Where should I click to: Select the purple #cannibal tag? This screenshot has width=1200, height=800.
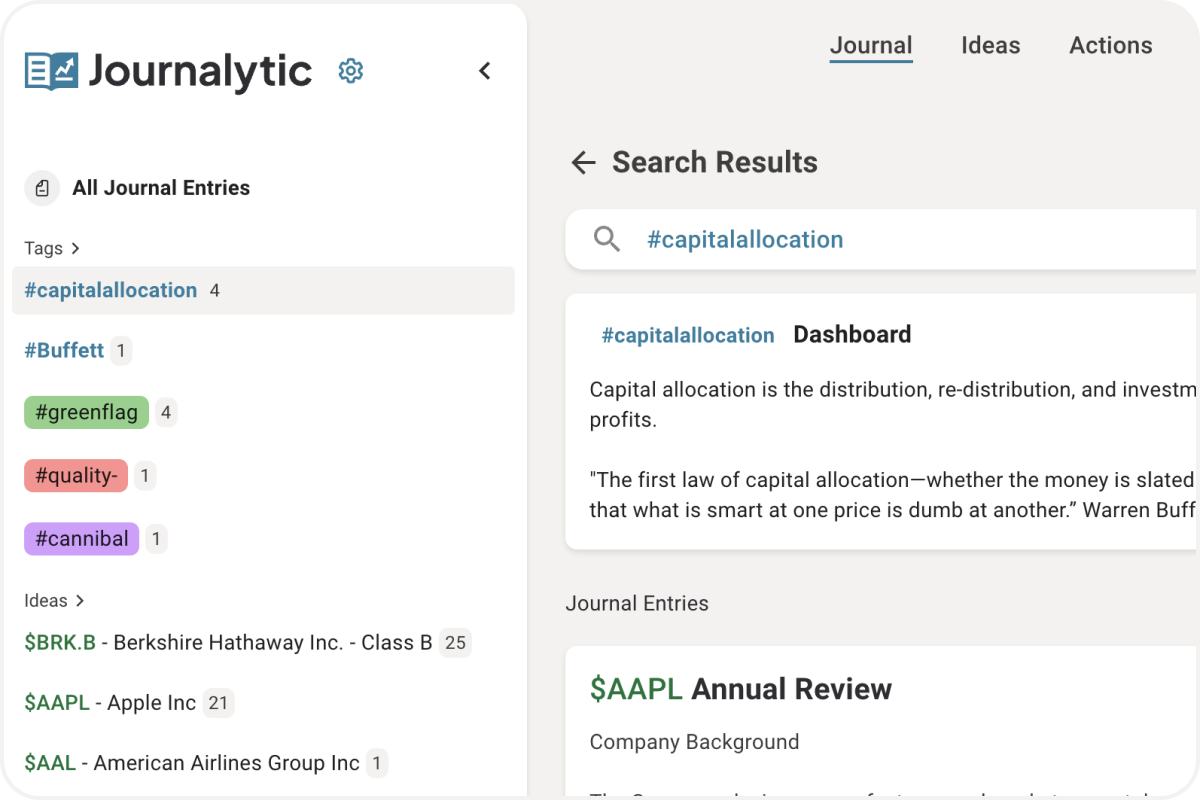[82, 539]
